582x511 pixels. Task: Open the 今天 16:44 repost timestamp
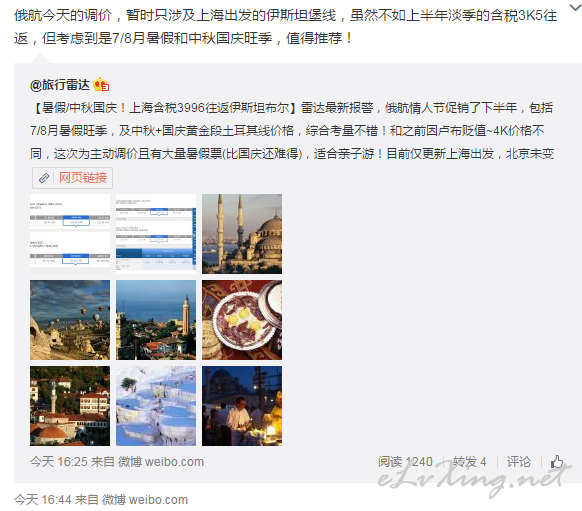(x=43, y=499)
